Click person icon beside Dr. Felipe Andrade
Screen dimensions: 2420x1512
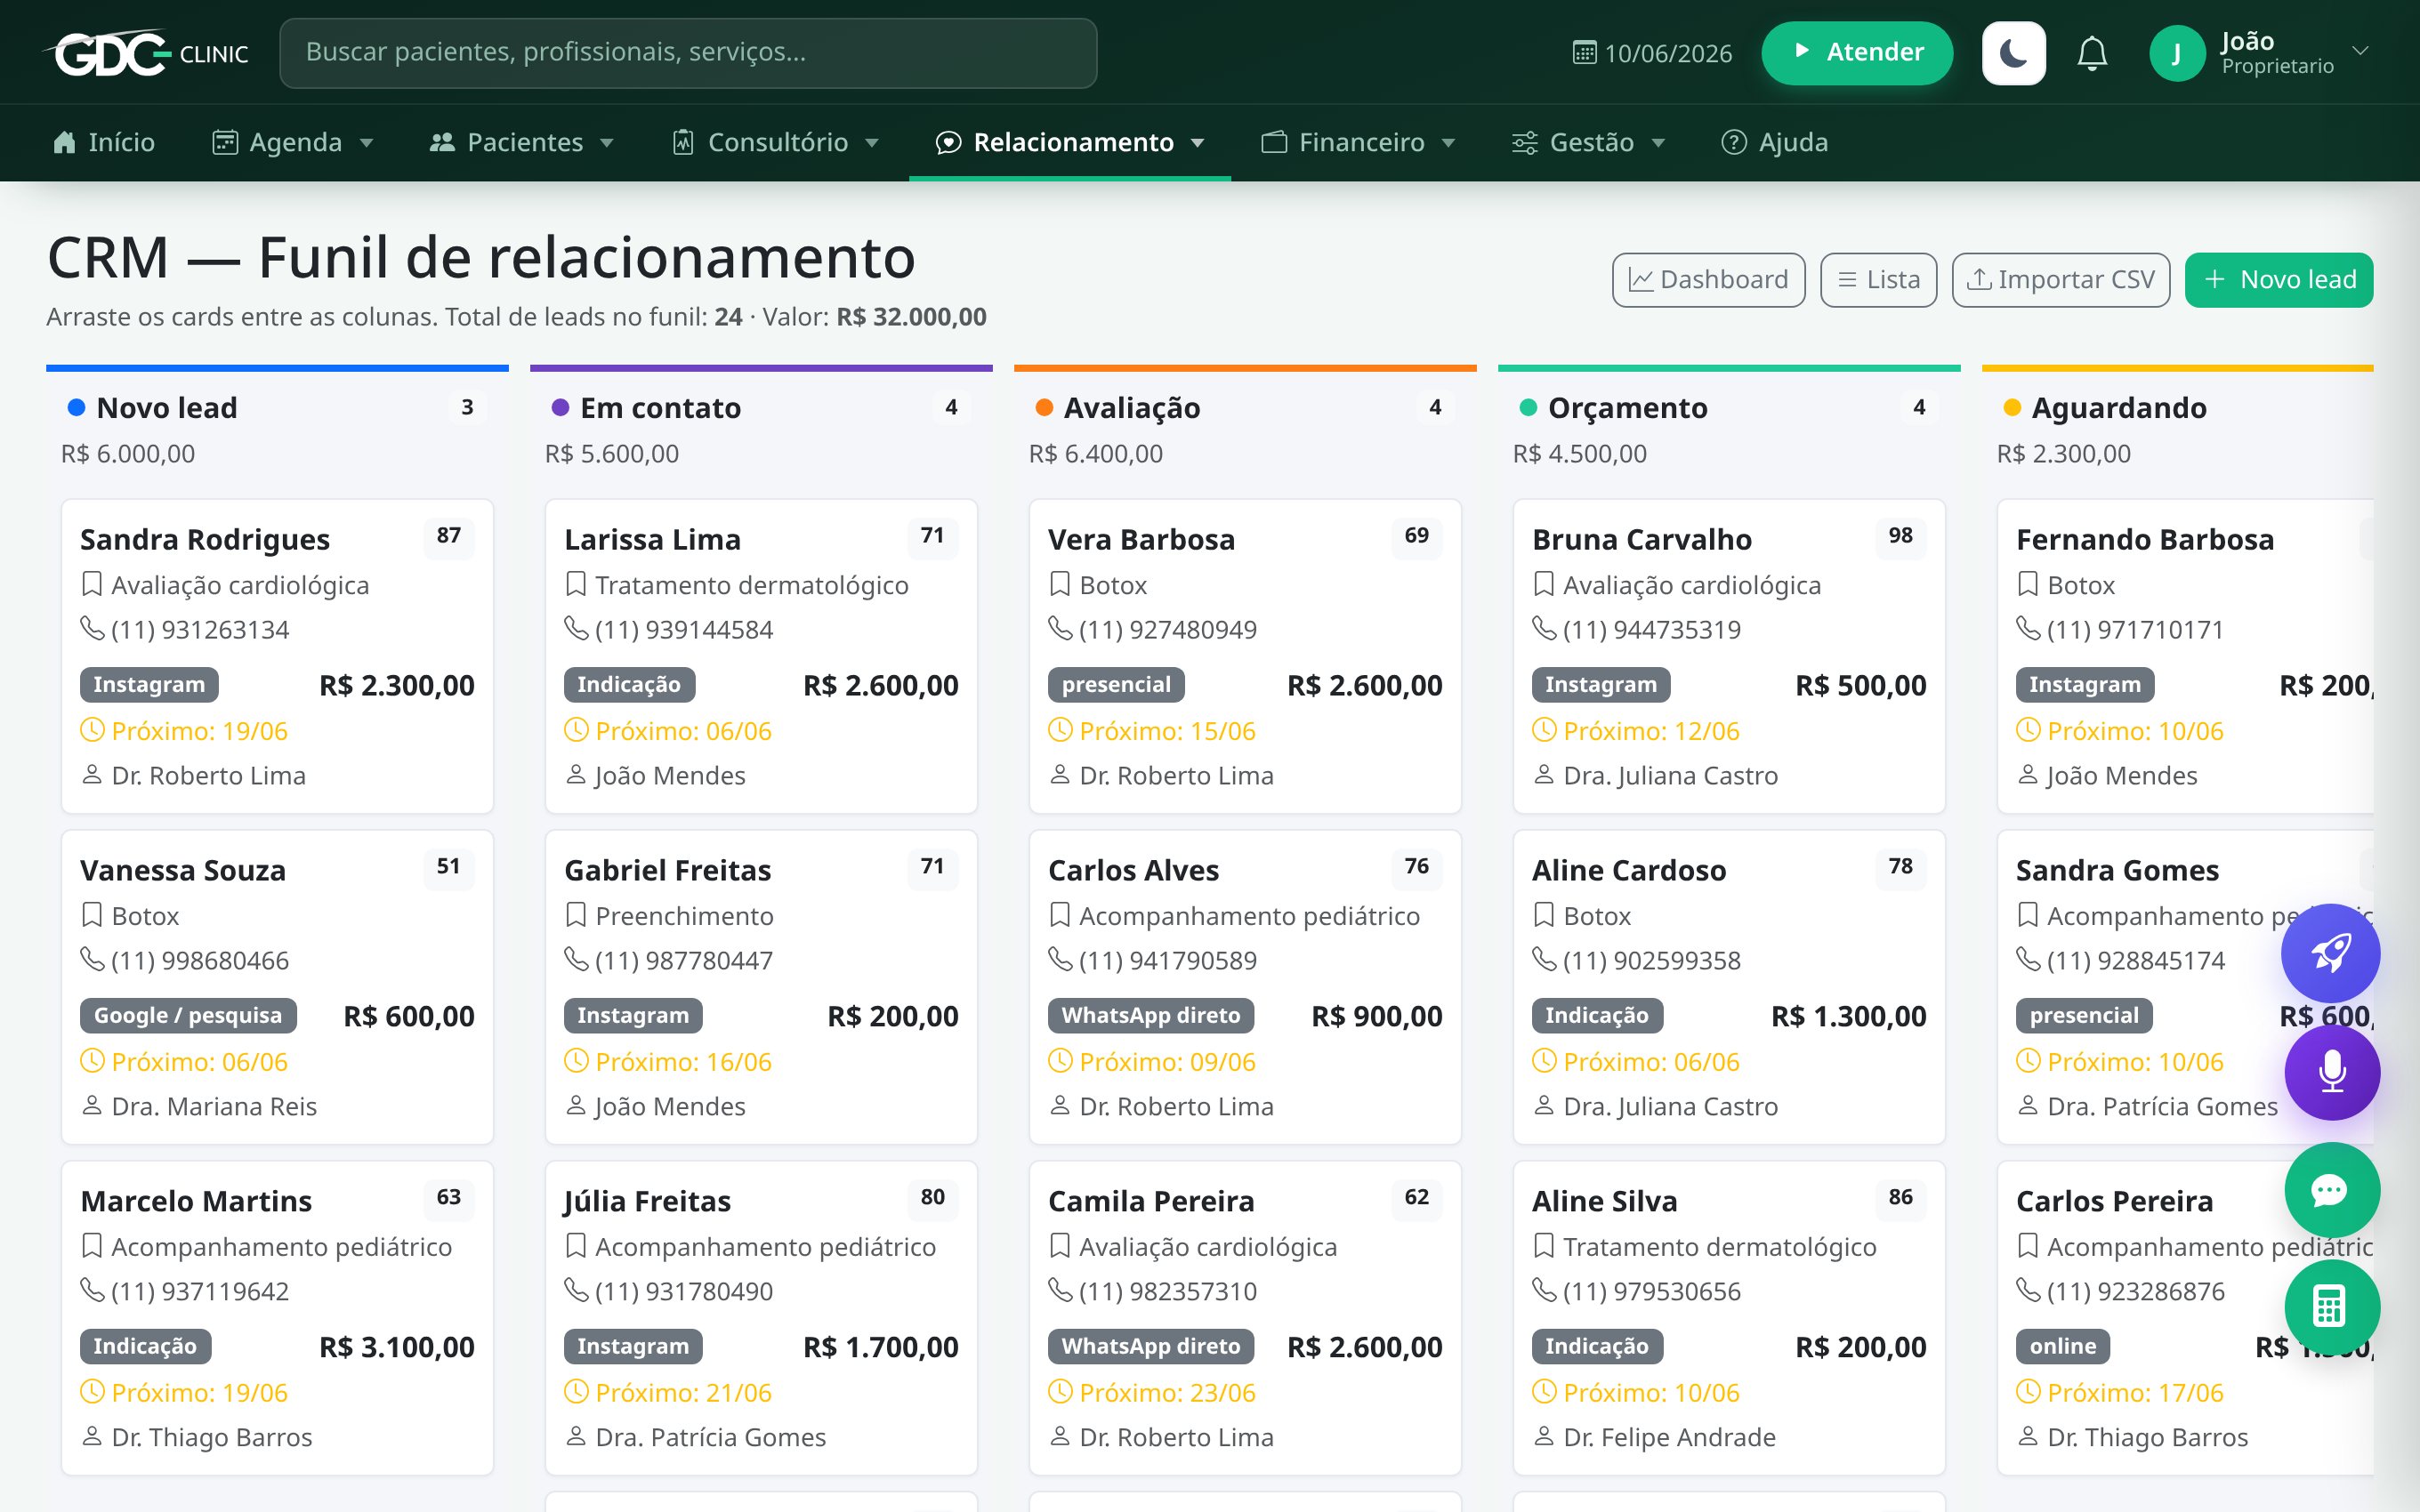coord(1544,1437)
